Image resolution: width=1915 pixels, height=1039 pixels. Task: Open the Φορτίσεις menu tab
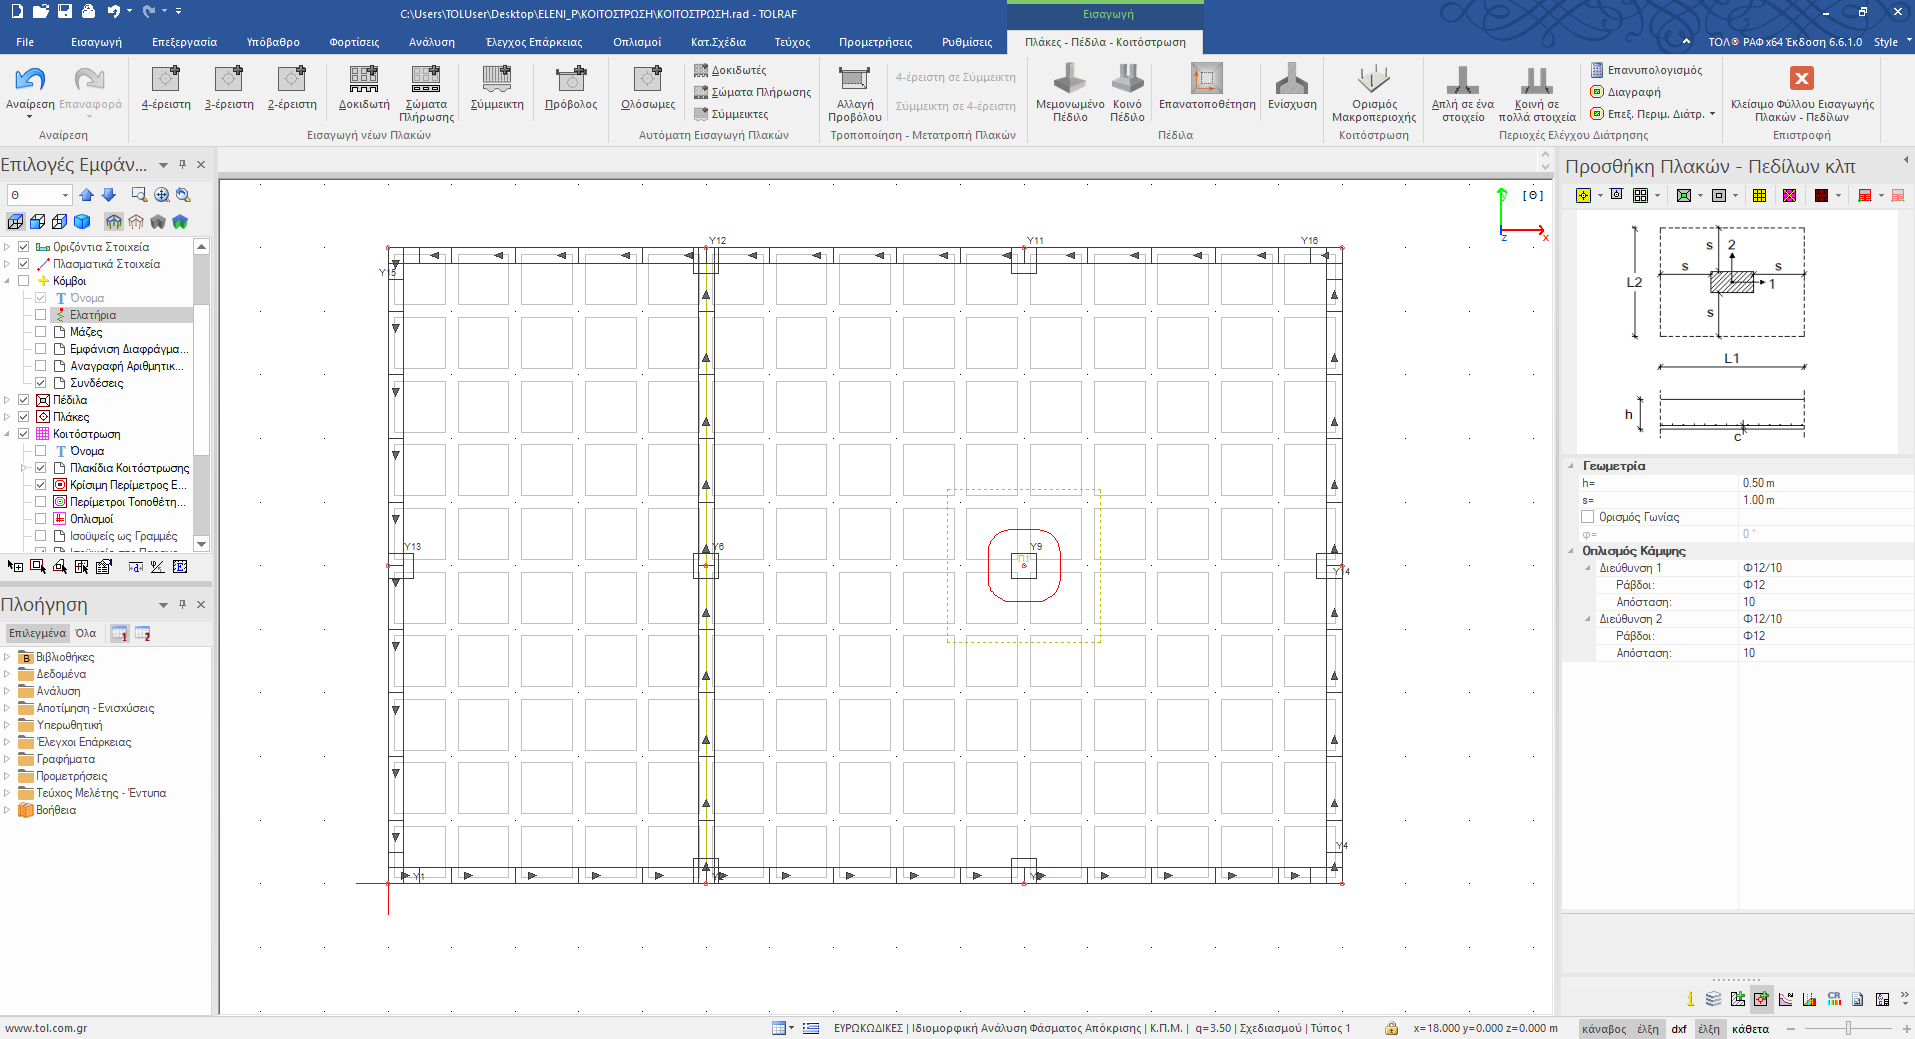(354, 42)
